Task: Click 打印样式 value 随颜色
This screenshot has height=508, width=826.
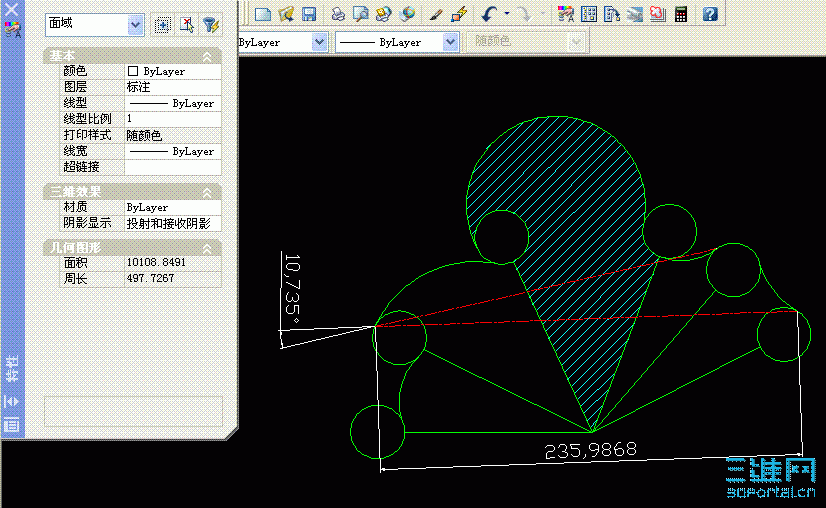Action: [x=173, y=135]
